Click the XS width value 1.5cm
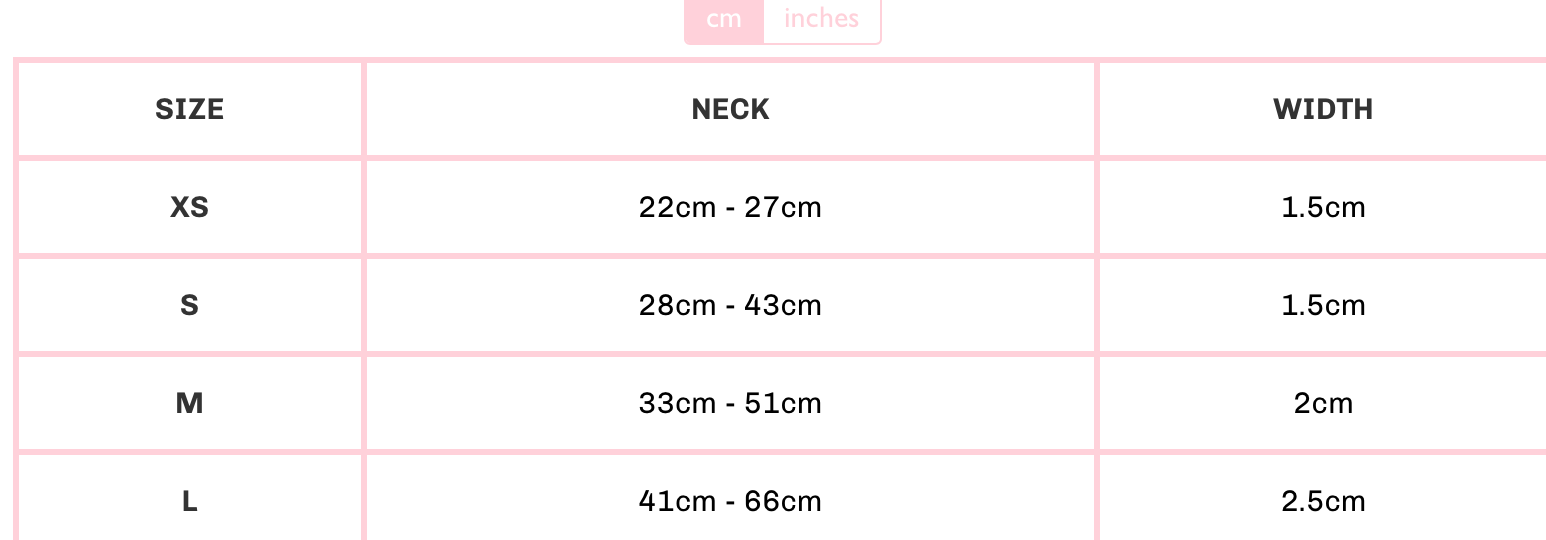This screenshot has height=540, width=1546. pyautogui.click(x=1322, y=207)
